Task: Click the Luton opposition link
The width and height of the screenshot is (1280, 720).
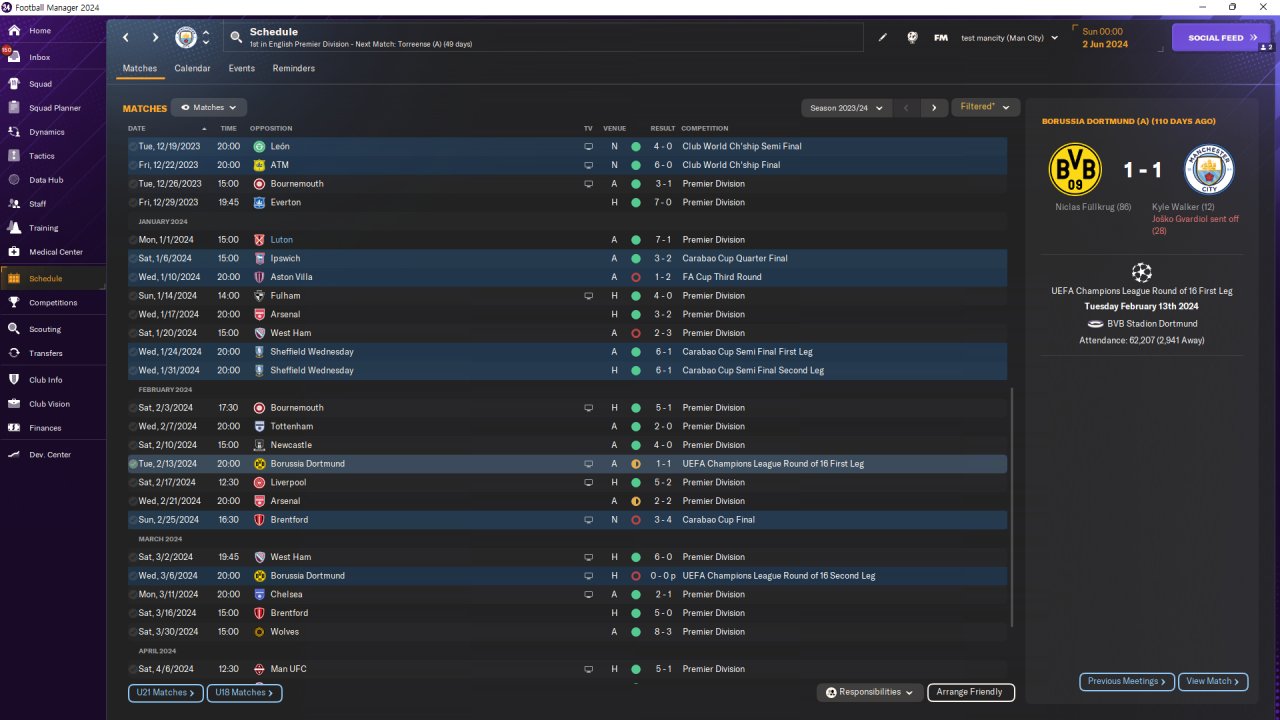Action: pos(280,240)
